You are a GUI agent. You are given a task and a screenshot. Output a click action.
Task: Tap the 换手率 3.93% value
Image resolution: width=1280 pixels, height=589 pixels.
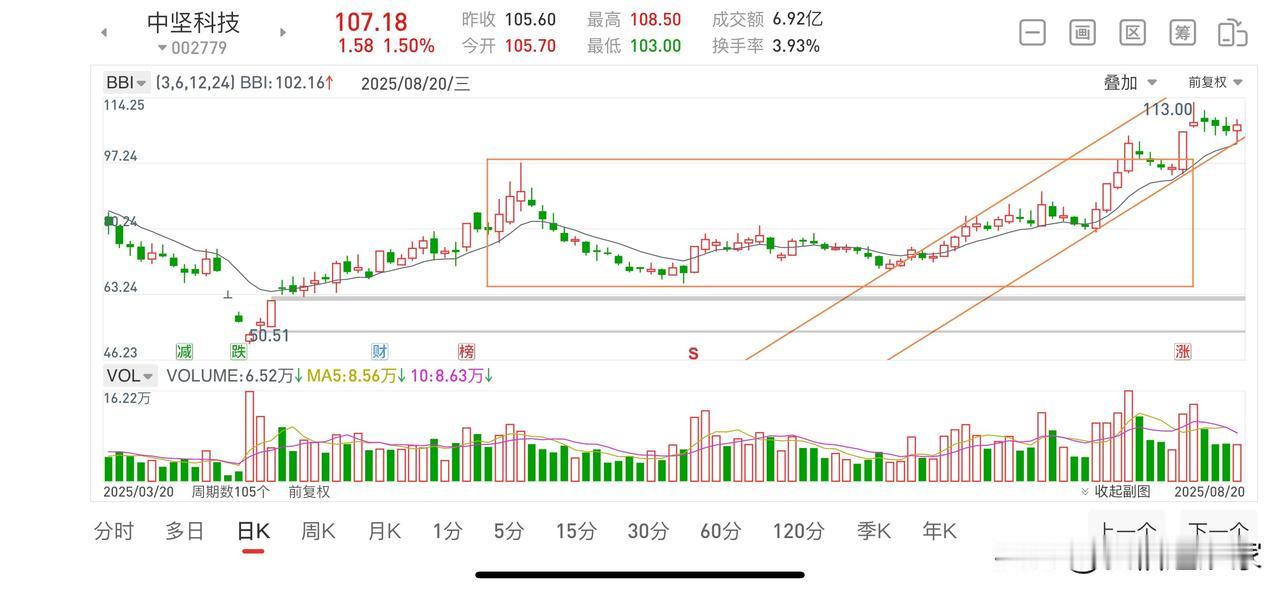coord(766,46)
